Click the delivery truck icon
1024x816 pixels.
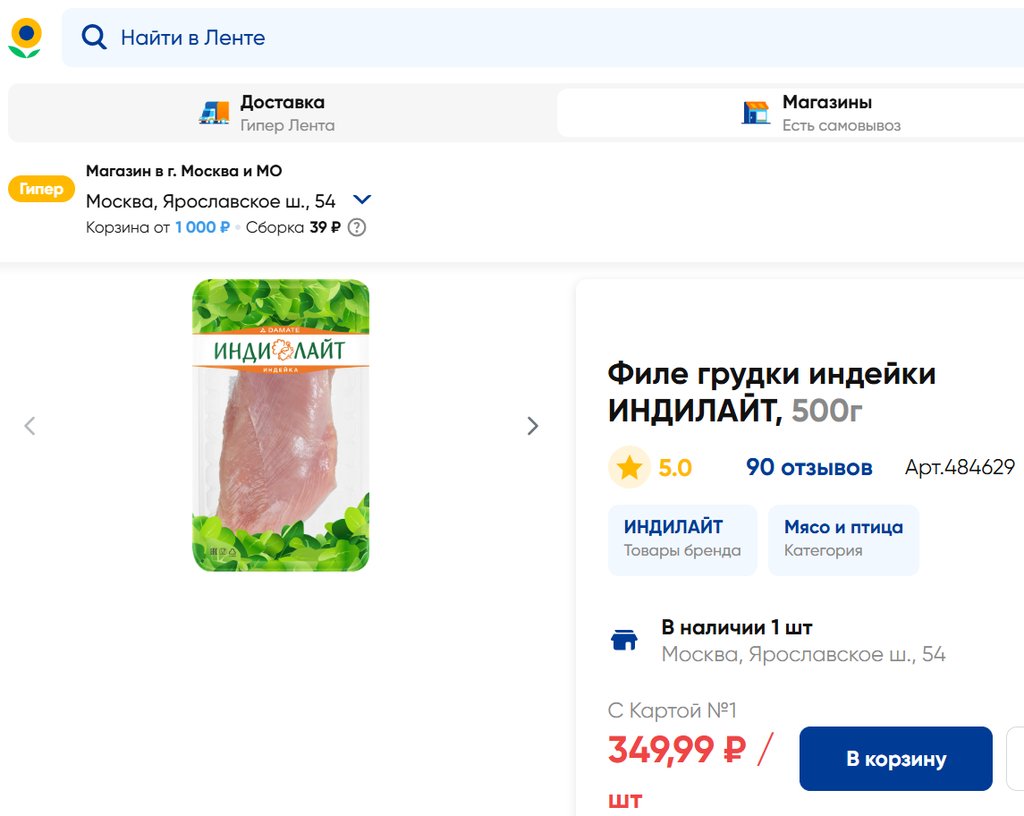214,113
